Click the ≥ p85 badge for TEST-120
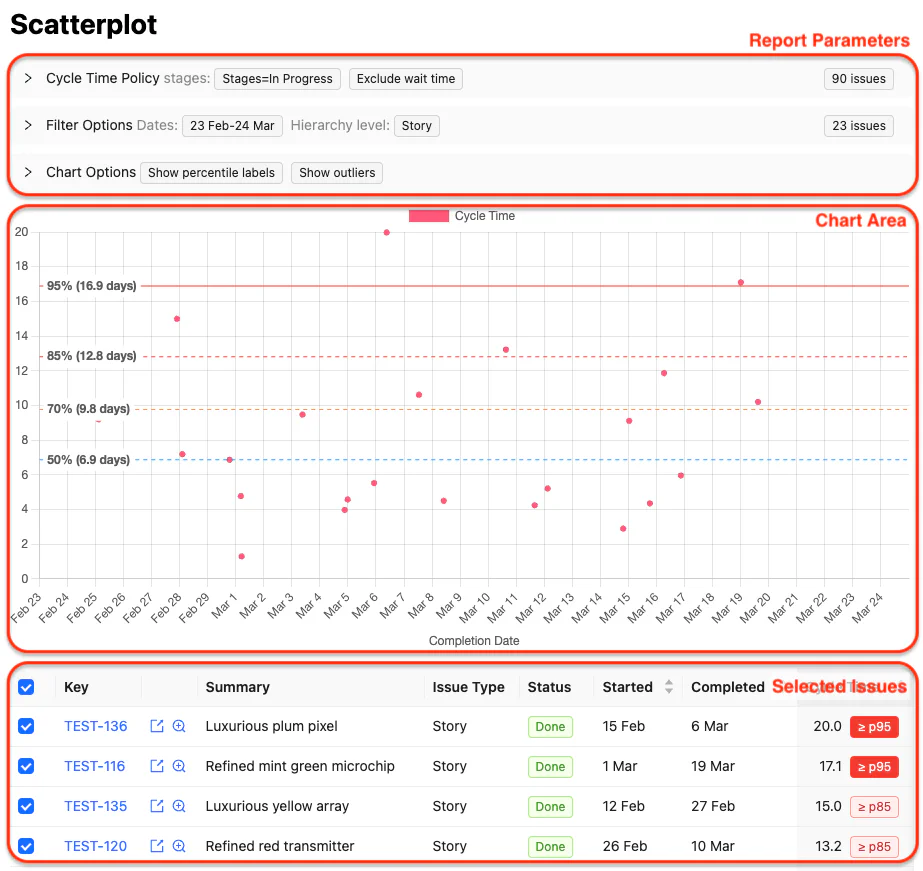Image resolution: width=923 pixels, height=871 pixels. pos(874,847)
